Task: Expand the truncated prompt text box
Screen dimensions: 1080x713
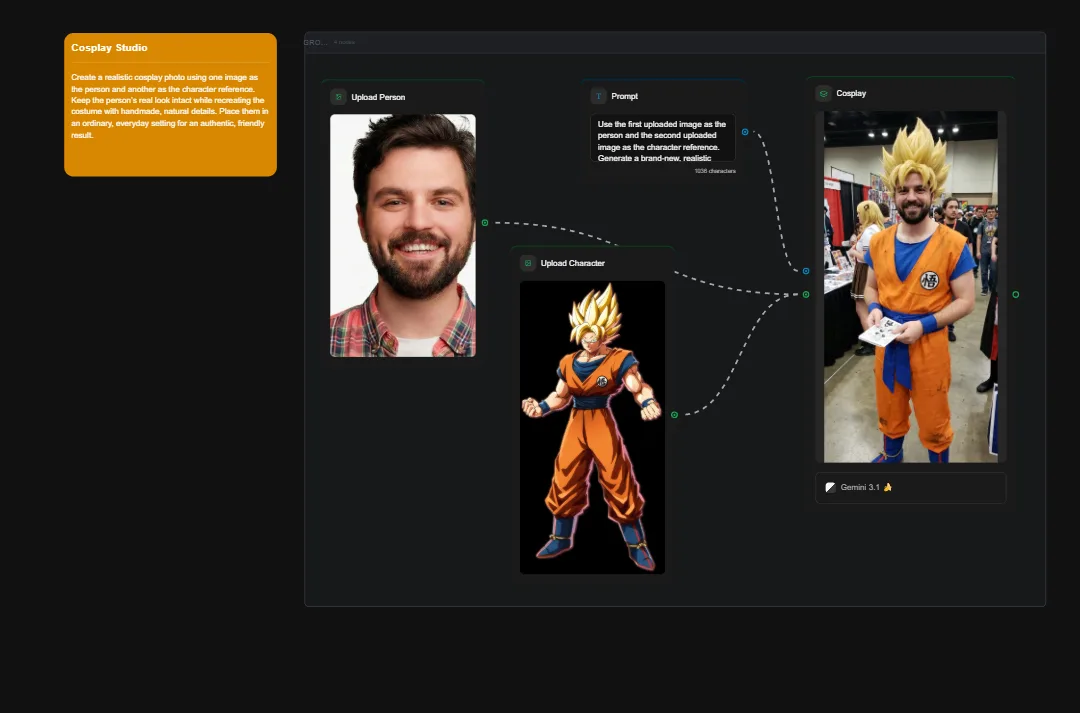Action: point(663,137)
